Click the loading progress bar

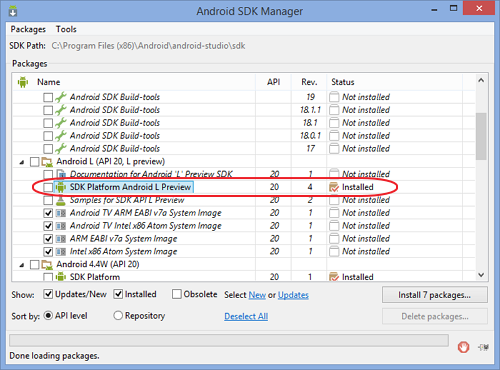(229, 340)
